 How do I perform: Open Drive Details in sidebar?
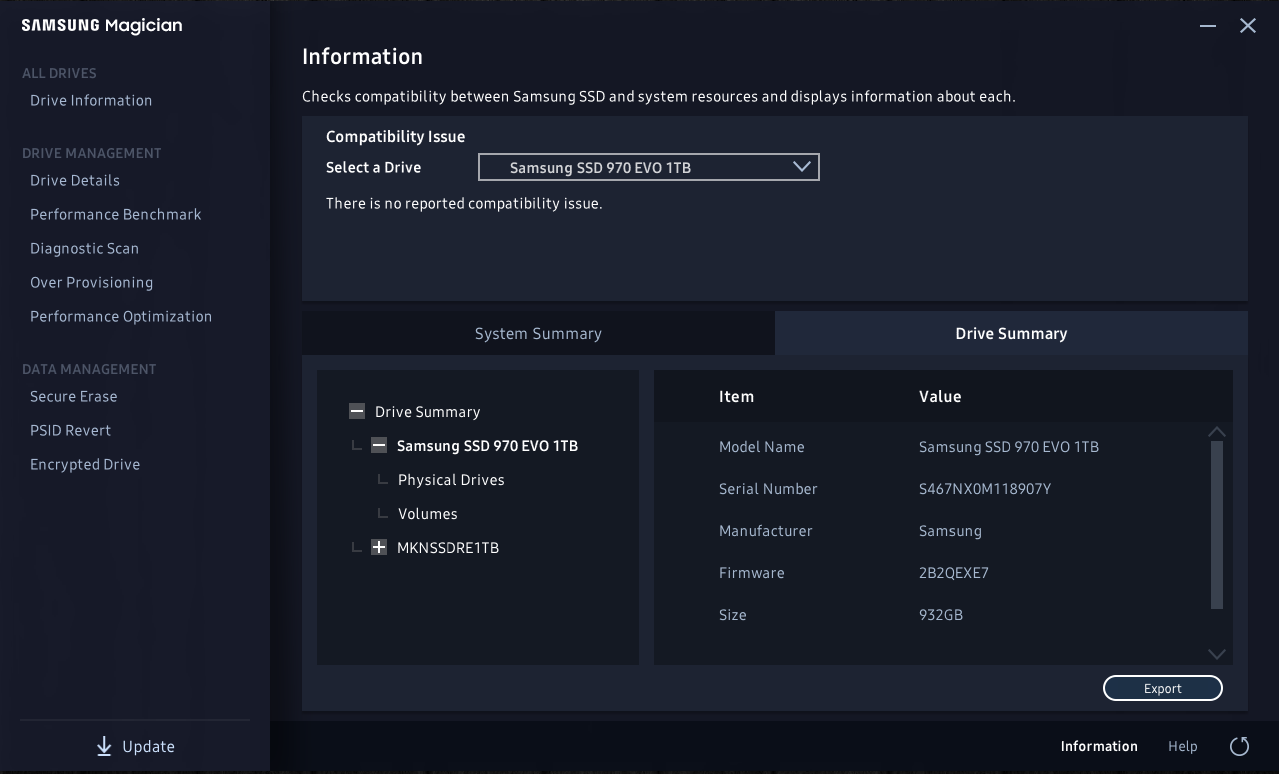tap(75, 180)
